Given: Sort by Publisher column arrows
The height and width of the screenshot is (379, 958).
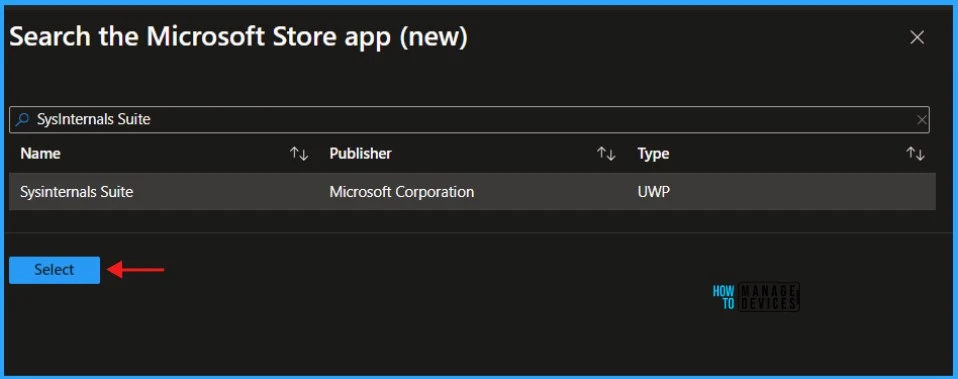Looking at the screenshot, I should pyautogui.click(x=605, y=154).
